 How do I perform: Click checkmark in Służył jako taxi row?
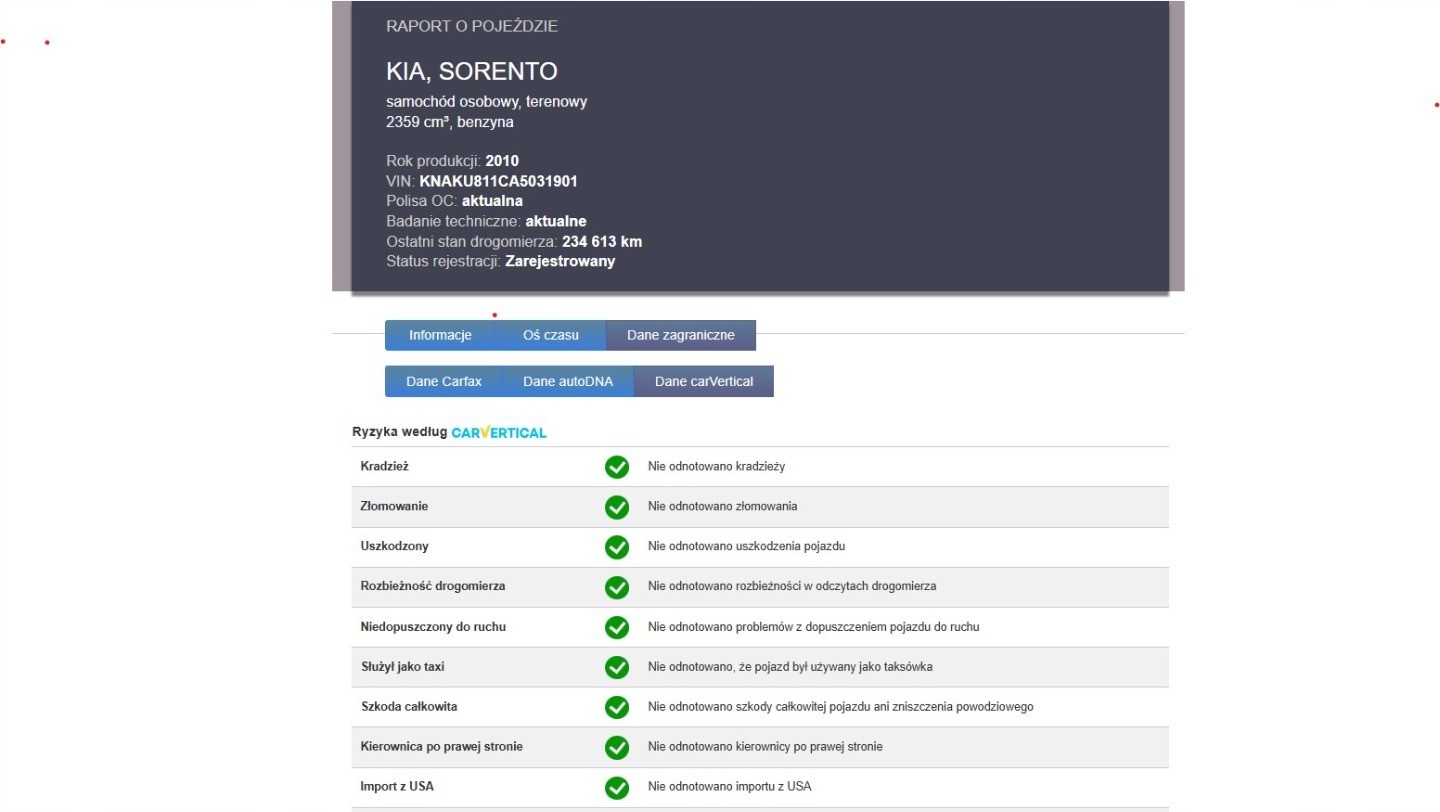pyautogui.click(x=617, y=667)
